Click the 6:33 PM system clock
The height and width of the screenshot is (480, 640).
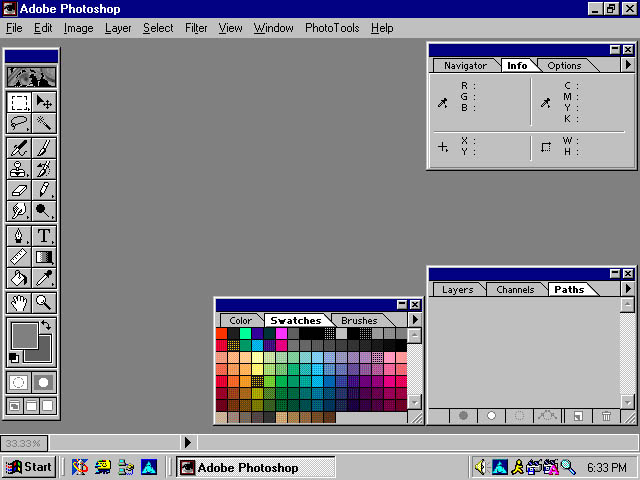(x=607, y=467)
